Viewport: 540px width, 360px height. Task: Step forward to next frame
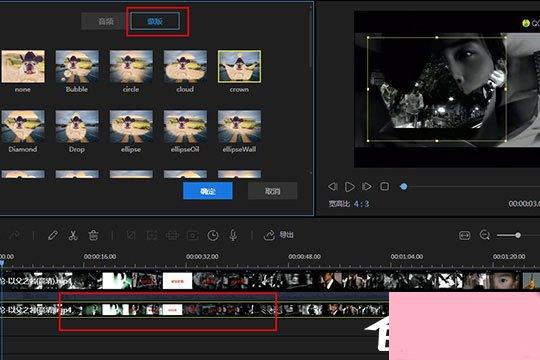(366, 186)
